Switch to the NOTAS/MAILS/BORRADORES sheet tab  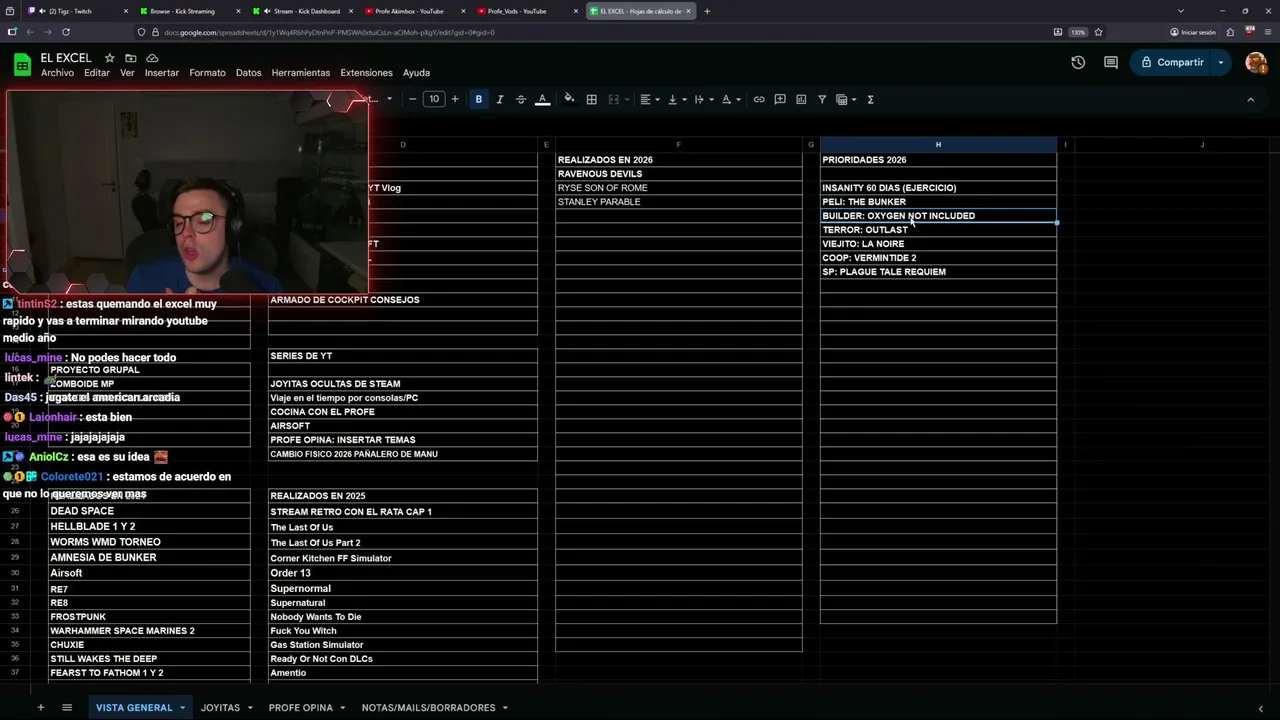(x=428, y=707)
